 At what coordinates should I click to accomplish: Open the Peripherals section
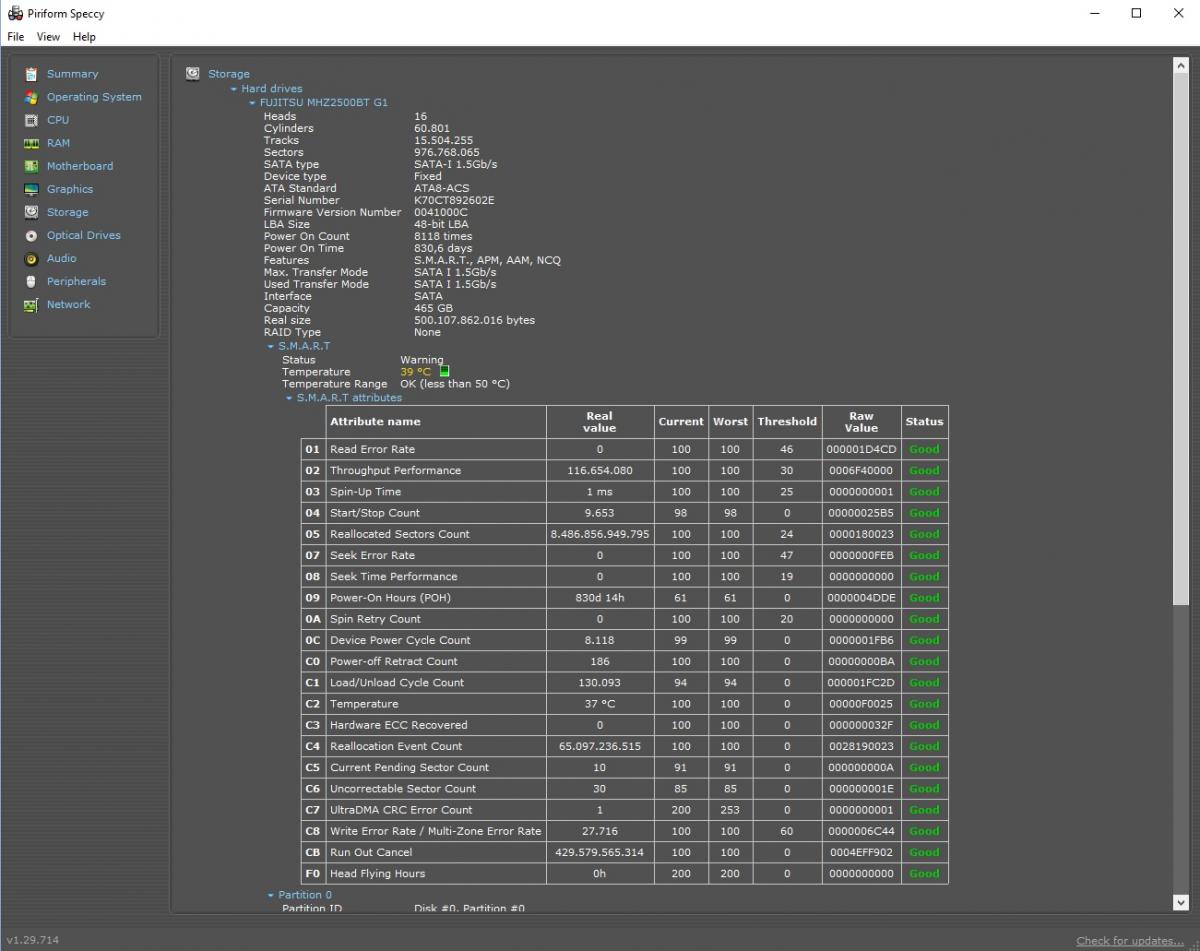[76, 281]
